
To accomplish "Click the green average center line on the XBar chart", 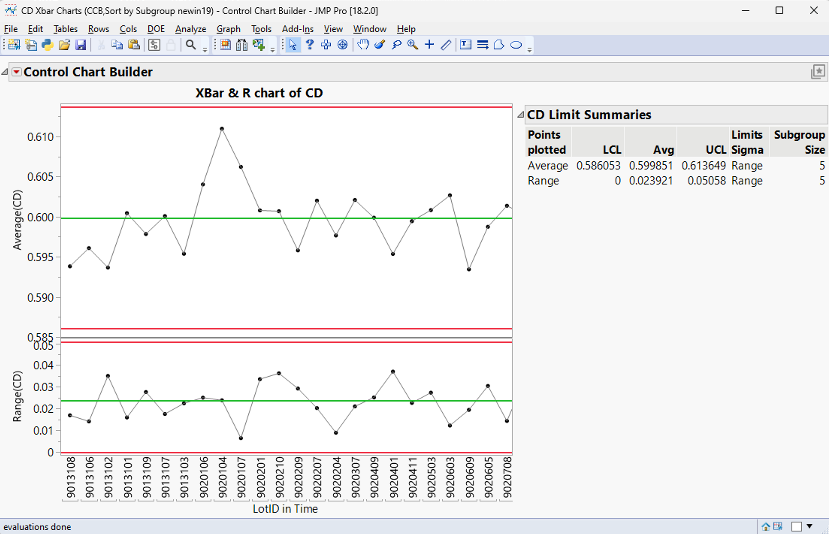I will click(287, 218).
